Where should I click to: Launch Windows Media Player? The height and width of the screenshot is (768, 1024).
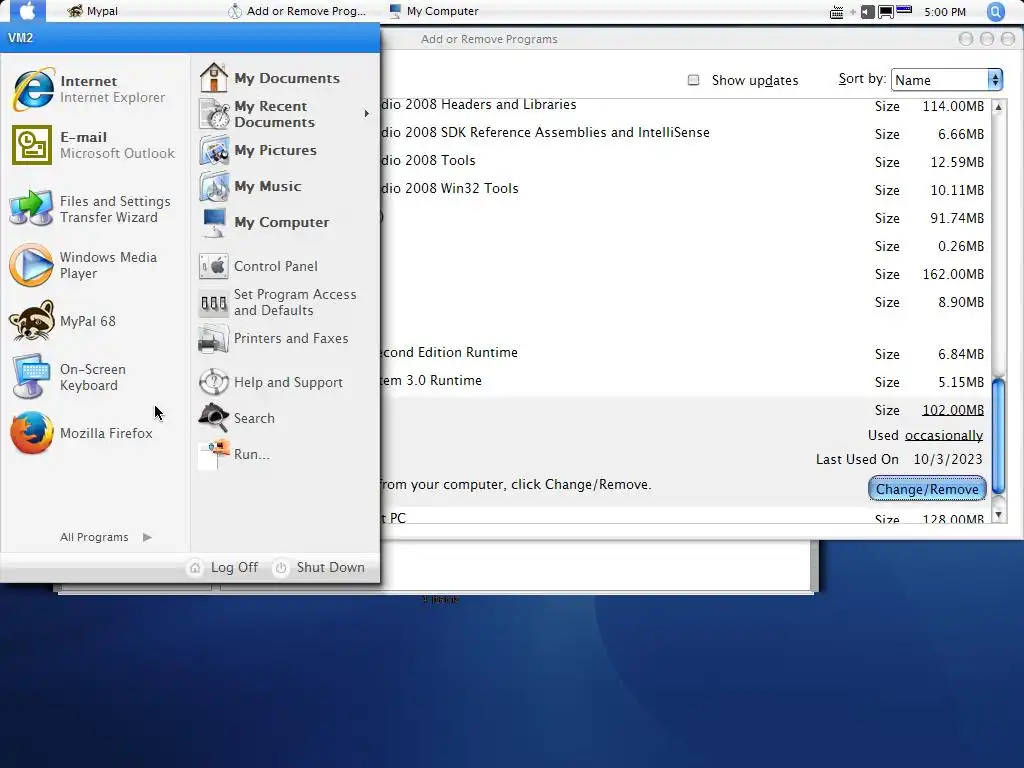click(85, 265)
